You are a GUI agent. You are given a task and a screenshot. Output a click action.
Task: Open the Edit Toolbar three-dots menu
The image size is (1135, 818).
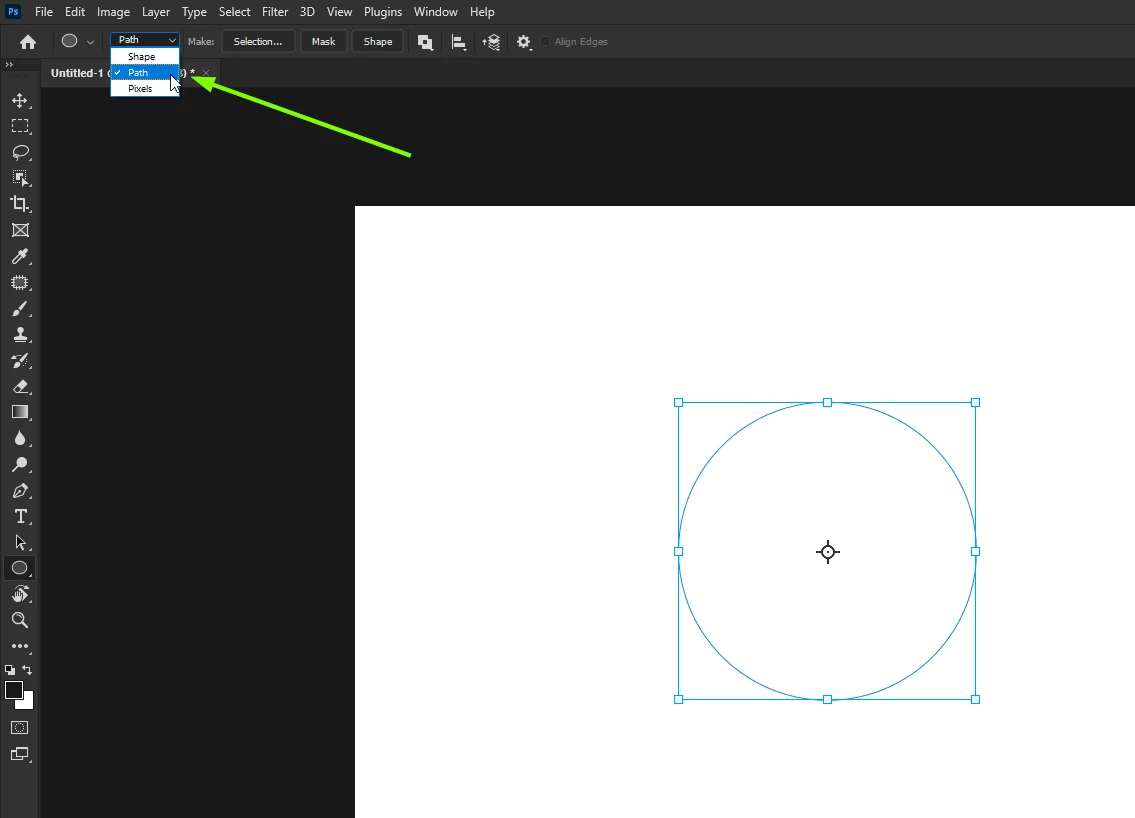tap(20, 646)
